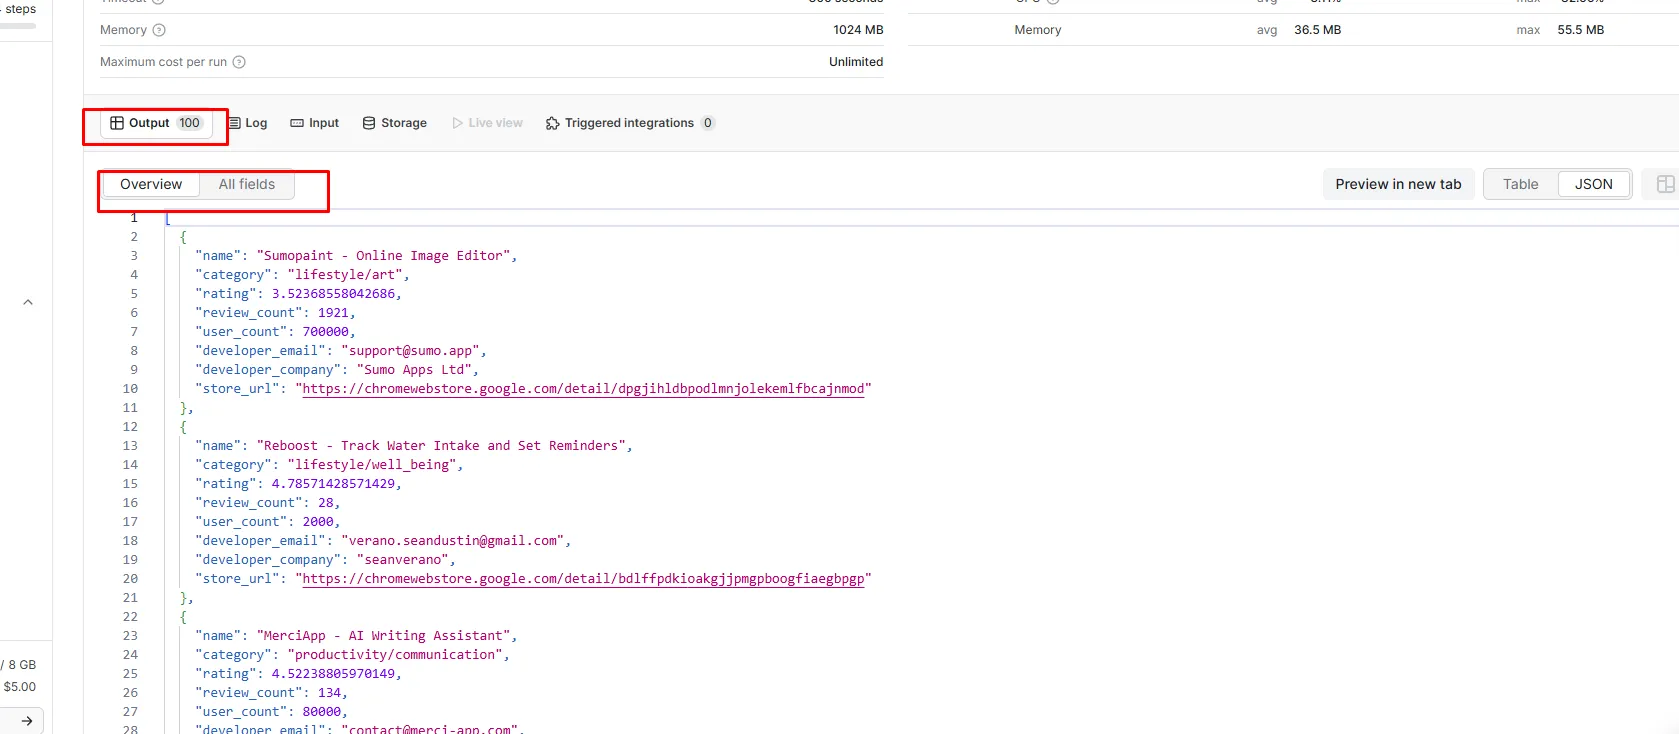Image resolution: width=1679 pixels, height=734 pixels.
Task: Open the Live view tab
Action: point(488,123)
